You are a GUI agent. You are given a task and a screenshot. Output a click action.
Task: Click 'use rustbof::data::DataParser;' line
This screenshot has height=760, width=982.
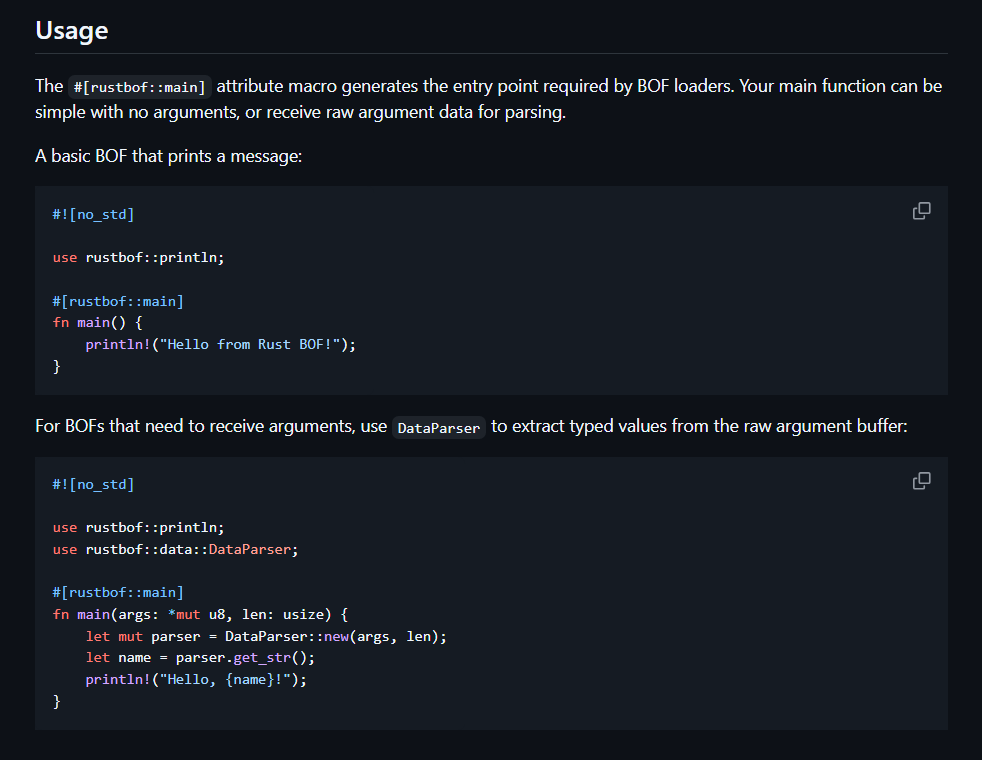pos(175,550)
